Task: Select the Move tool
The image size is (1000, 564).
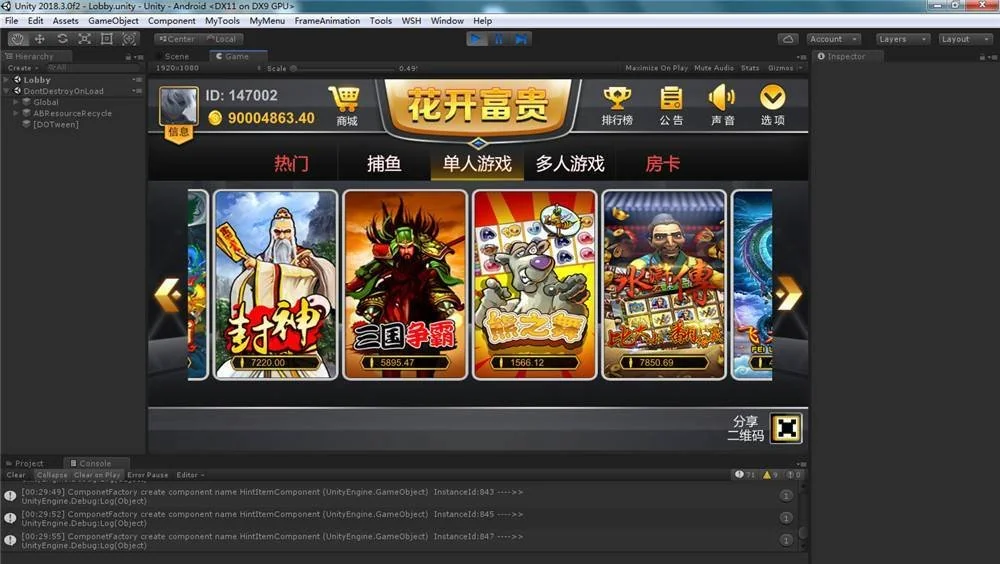Action: [x=40, y=39]
